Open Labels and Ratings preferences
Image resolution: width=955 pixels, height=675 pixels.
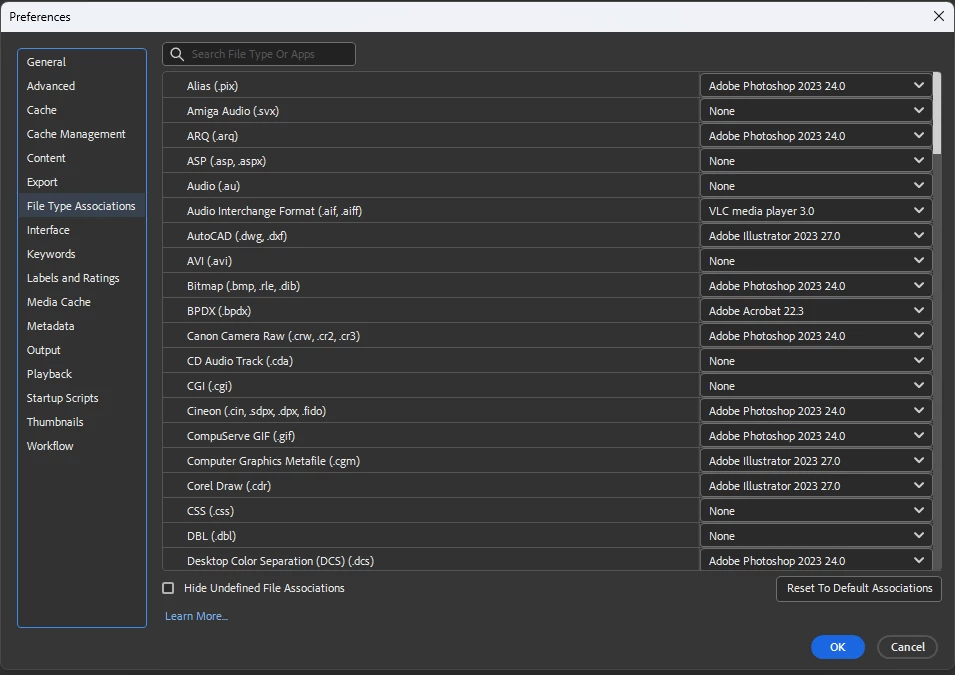pos(73,278)
